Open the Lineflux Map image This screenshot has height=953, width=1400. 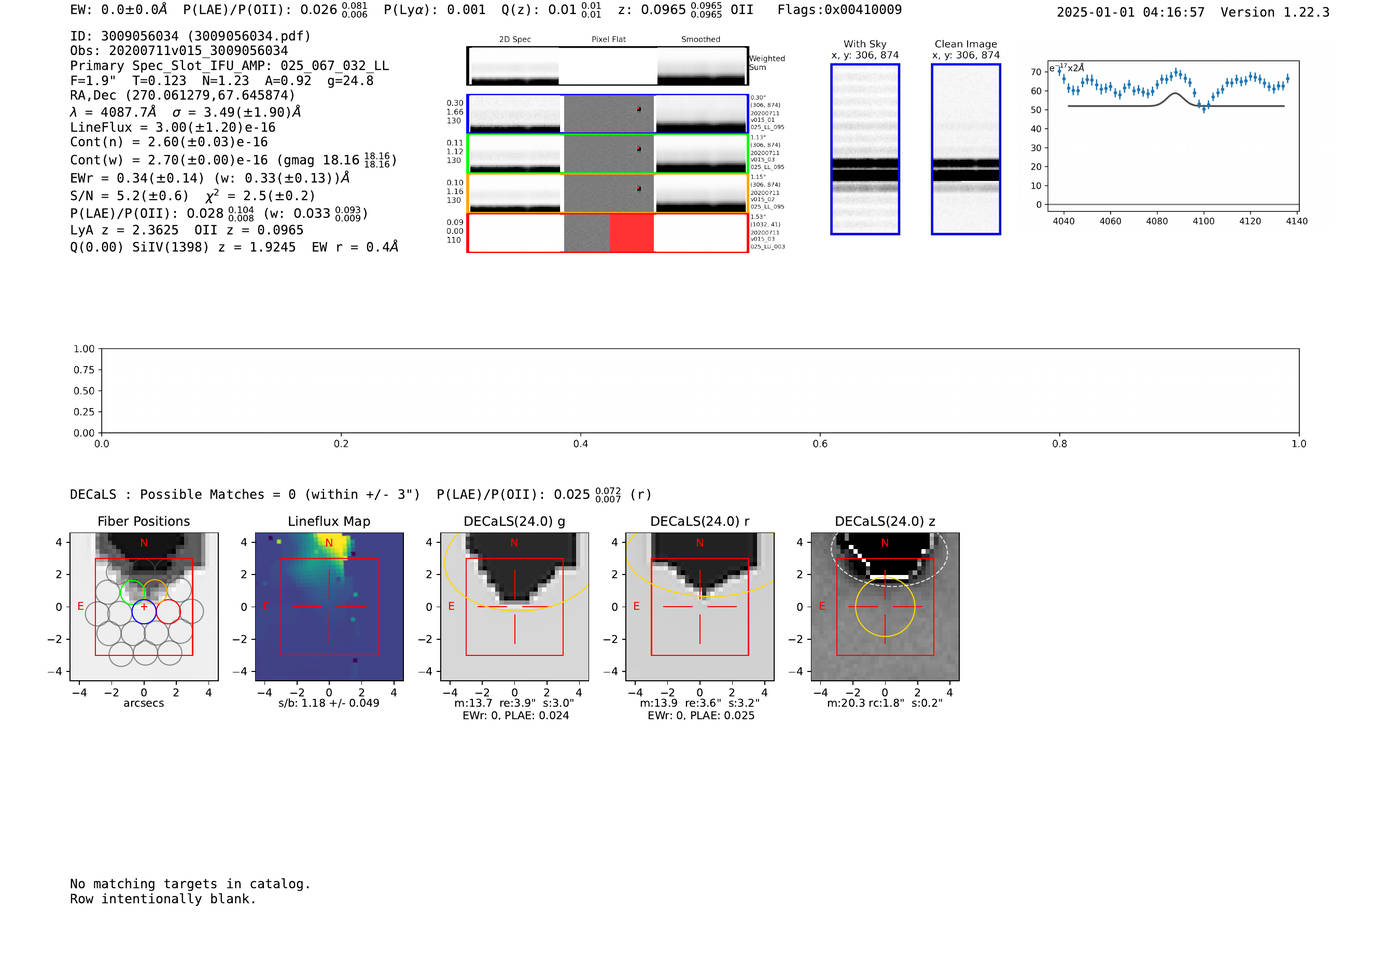click(329, 607)
